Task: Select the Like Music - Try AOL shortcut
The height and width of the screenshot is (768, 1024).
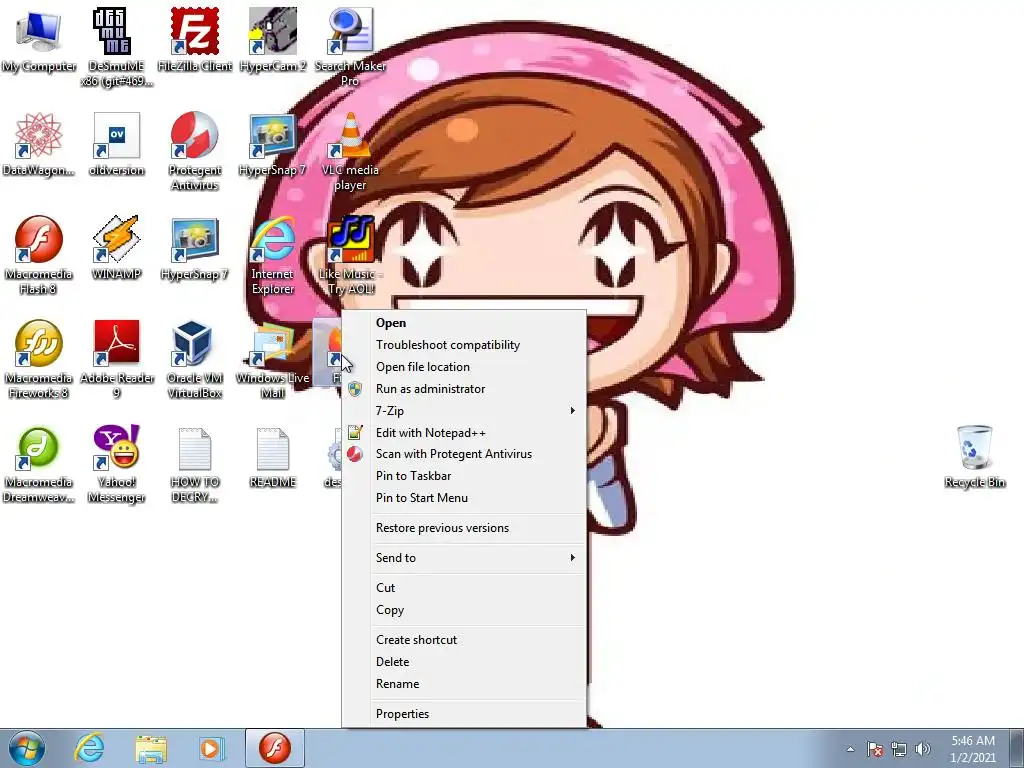Action: [x=350, y=255]
